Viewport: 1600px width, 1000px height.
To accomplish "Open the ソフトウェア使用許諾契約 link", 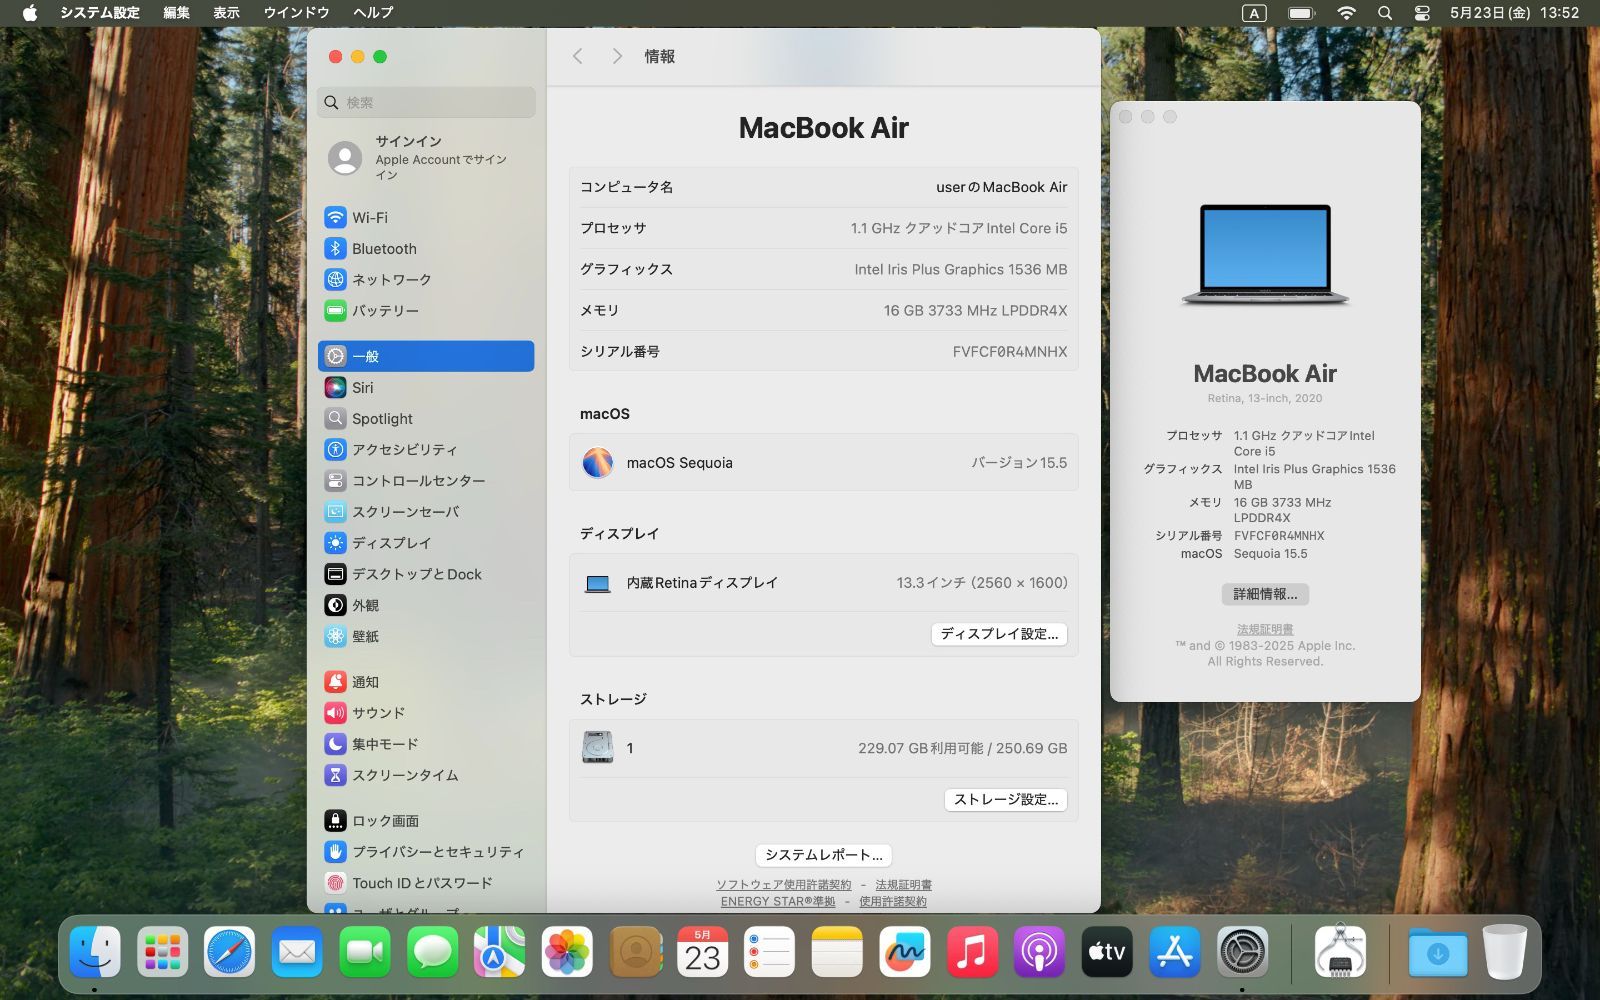I will point(784,885).
